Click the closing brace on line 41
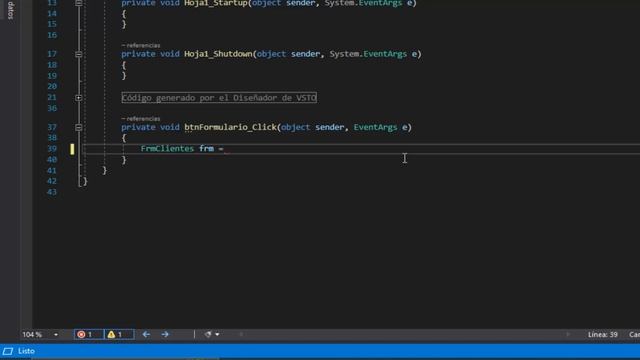Screen dimensions: 640x360 [104, 170]
